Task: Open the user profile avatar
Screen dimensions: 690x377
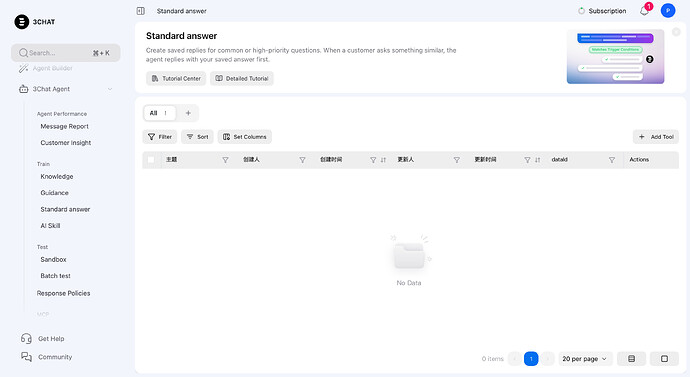Action: [x=668, y=11]
